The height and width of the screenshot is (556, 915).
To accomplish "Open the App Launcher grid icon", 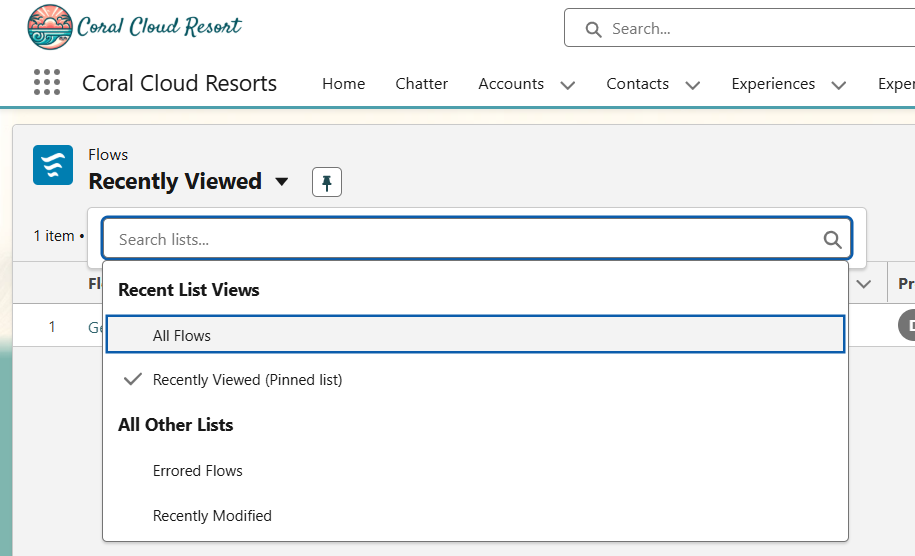I will click(47, 83).
